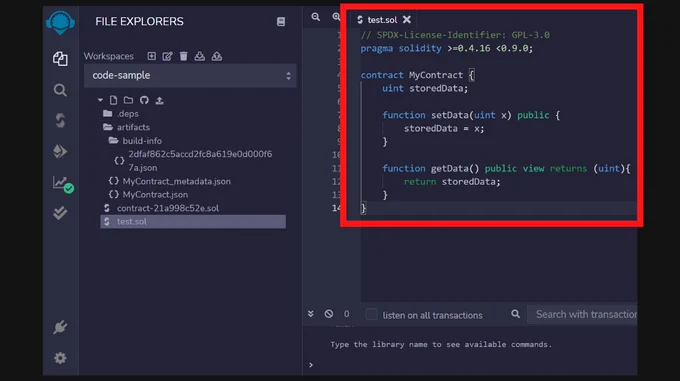Open the settings gear icon
Image resolution: width=680 pixels, height=381 pixels.
coord(60,358)
